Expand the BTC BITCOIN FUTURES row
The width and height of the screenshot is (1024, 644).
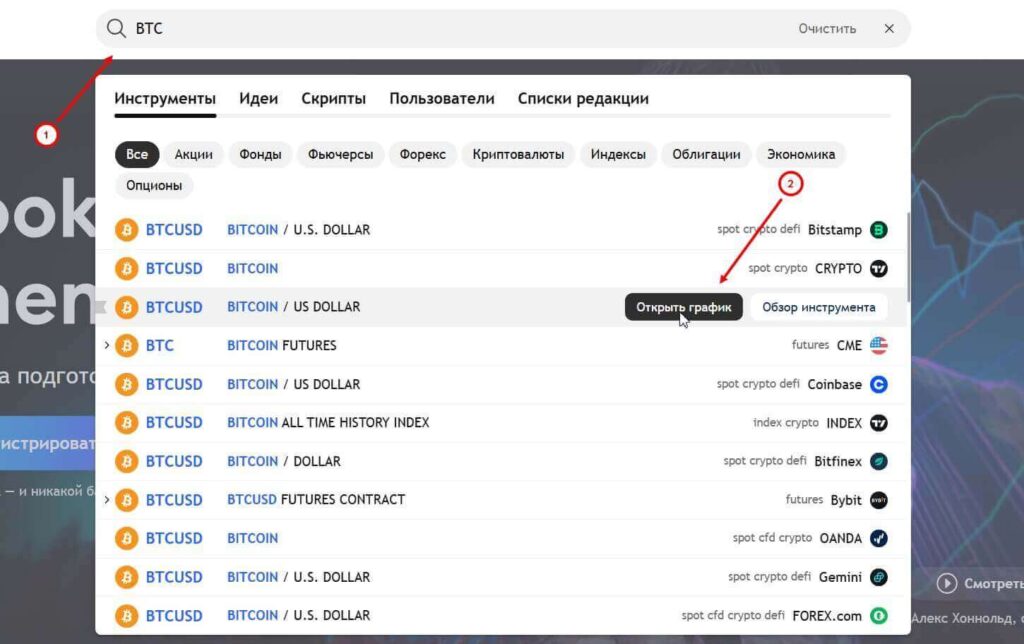pos(108,345)
